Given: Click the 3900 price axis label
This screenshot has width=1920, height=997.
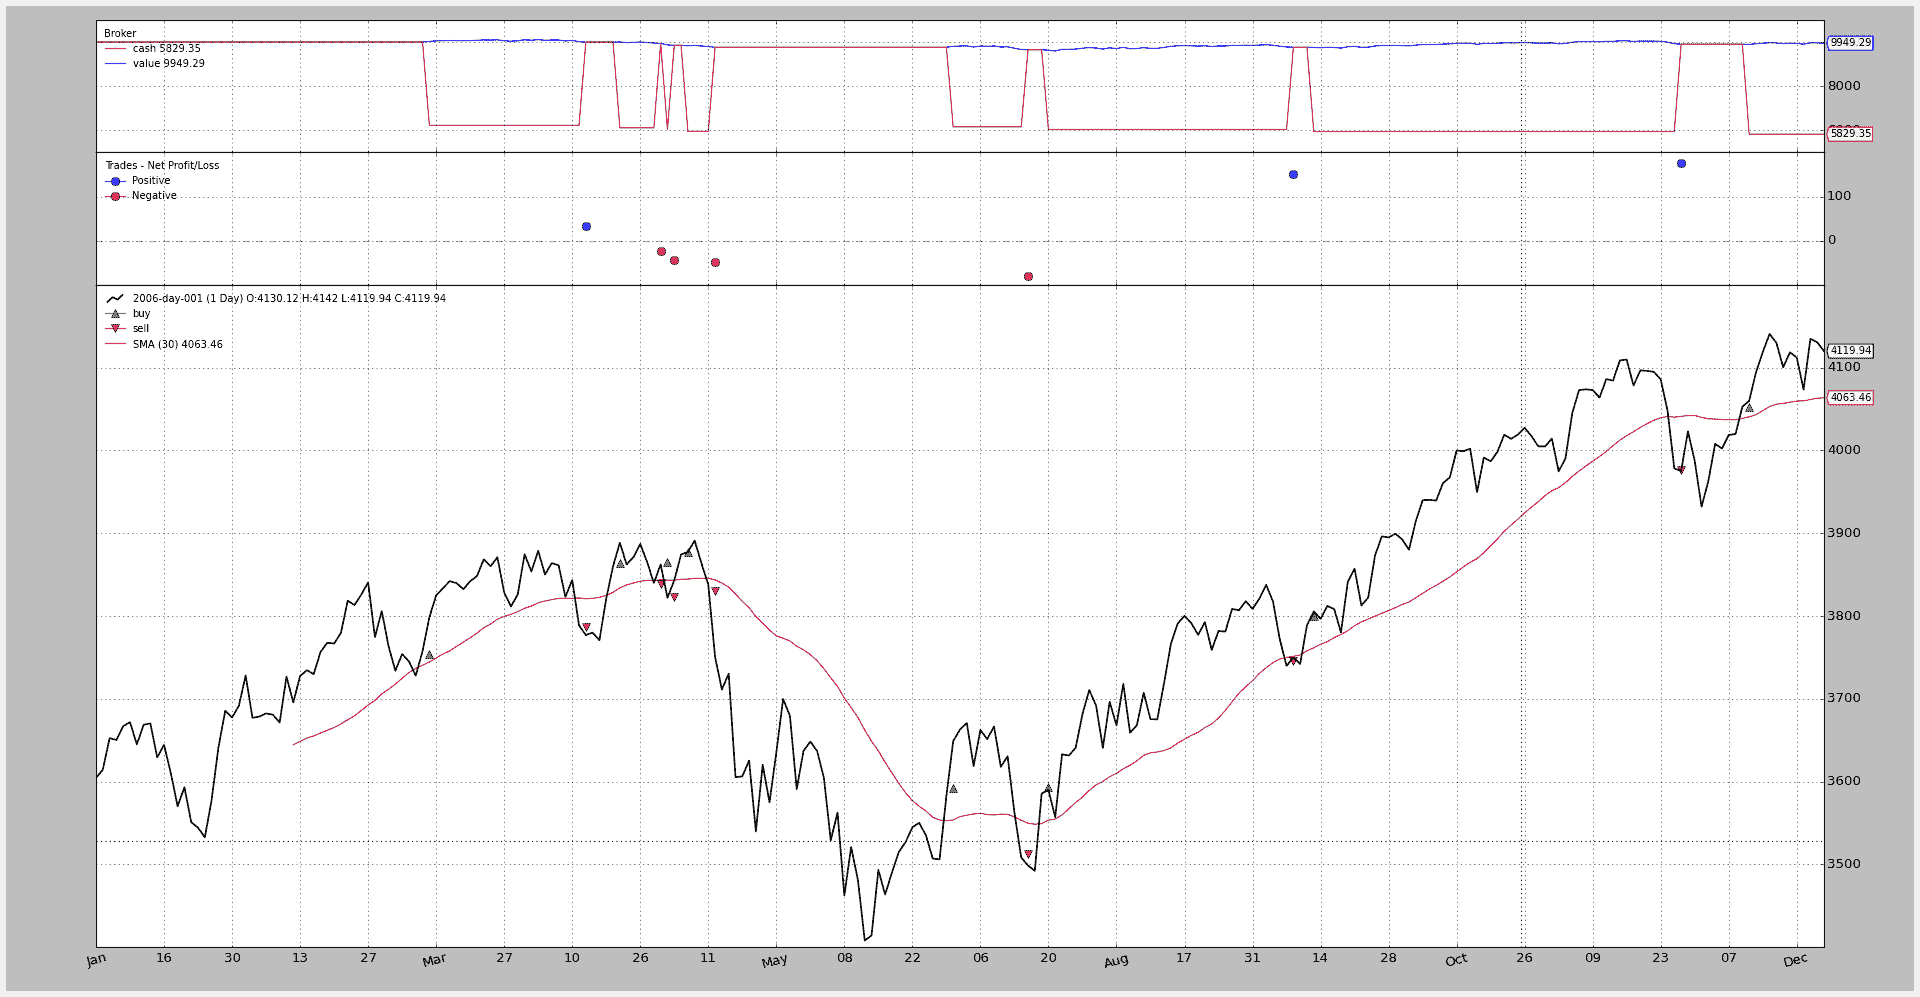Looking at the screenshot, I should [x=1844, y=533].
